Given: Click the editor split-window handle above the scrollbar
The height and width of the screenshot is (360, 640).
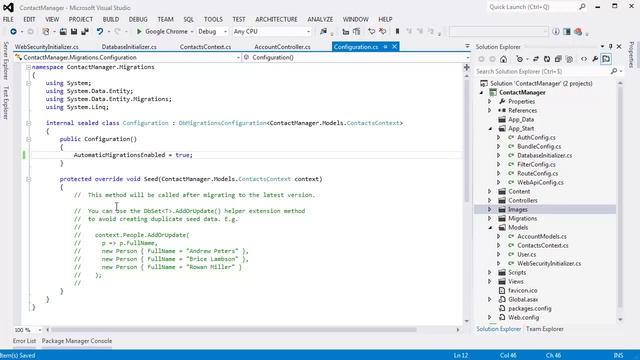Looking at the screenshot, I should pos(467,68).
